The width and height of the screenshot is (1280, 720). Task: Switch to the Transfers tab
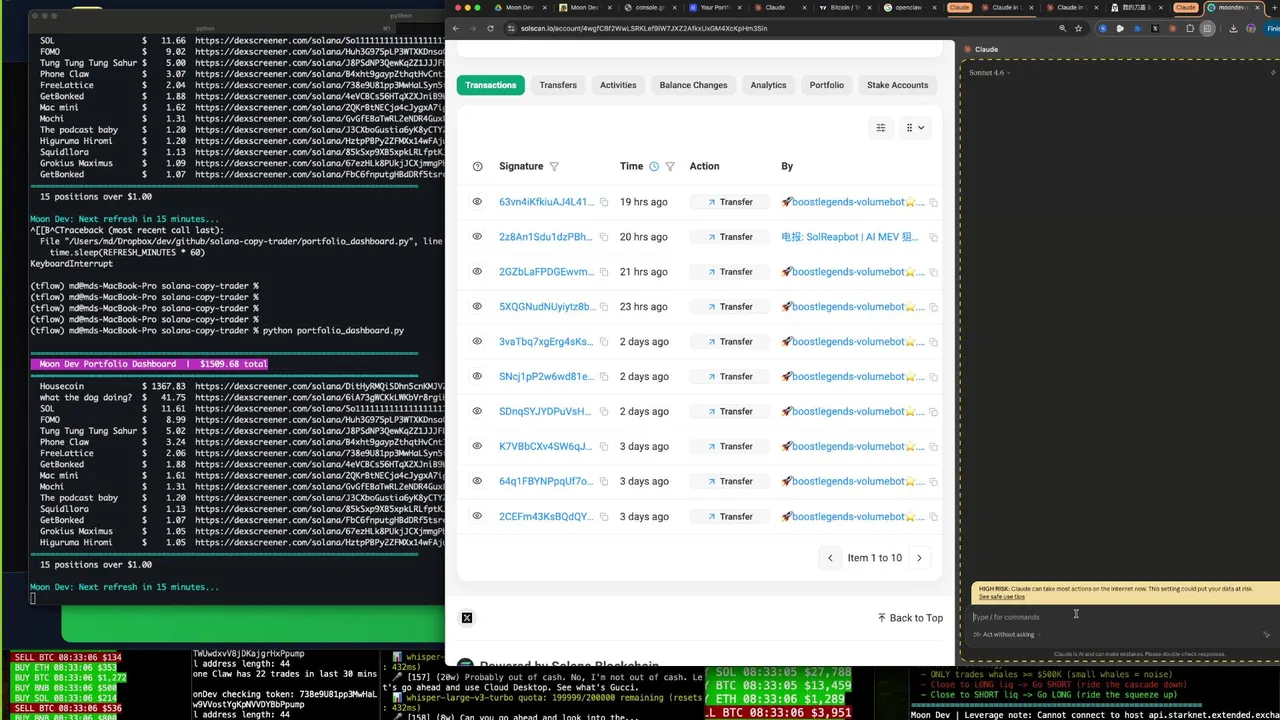coord(558,85)
